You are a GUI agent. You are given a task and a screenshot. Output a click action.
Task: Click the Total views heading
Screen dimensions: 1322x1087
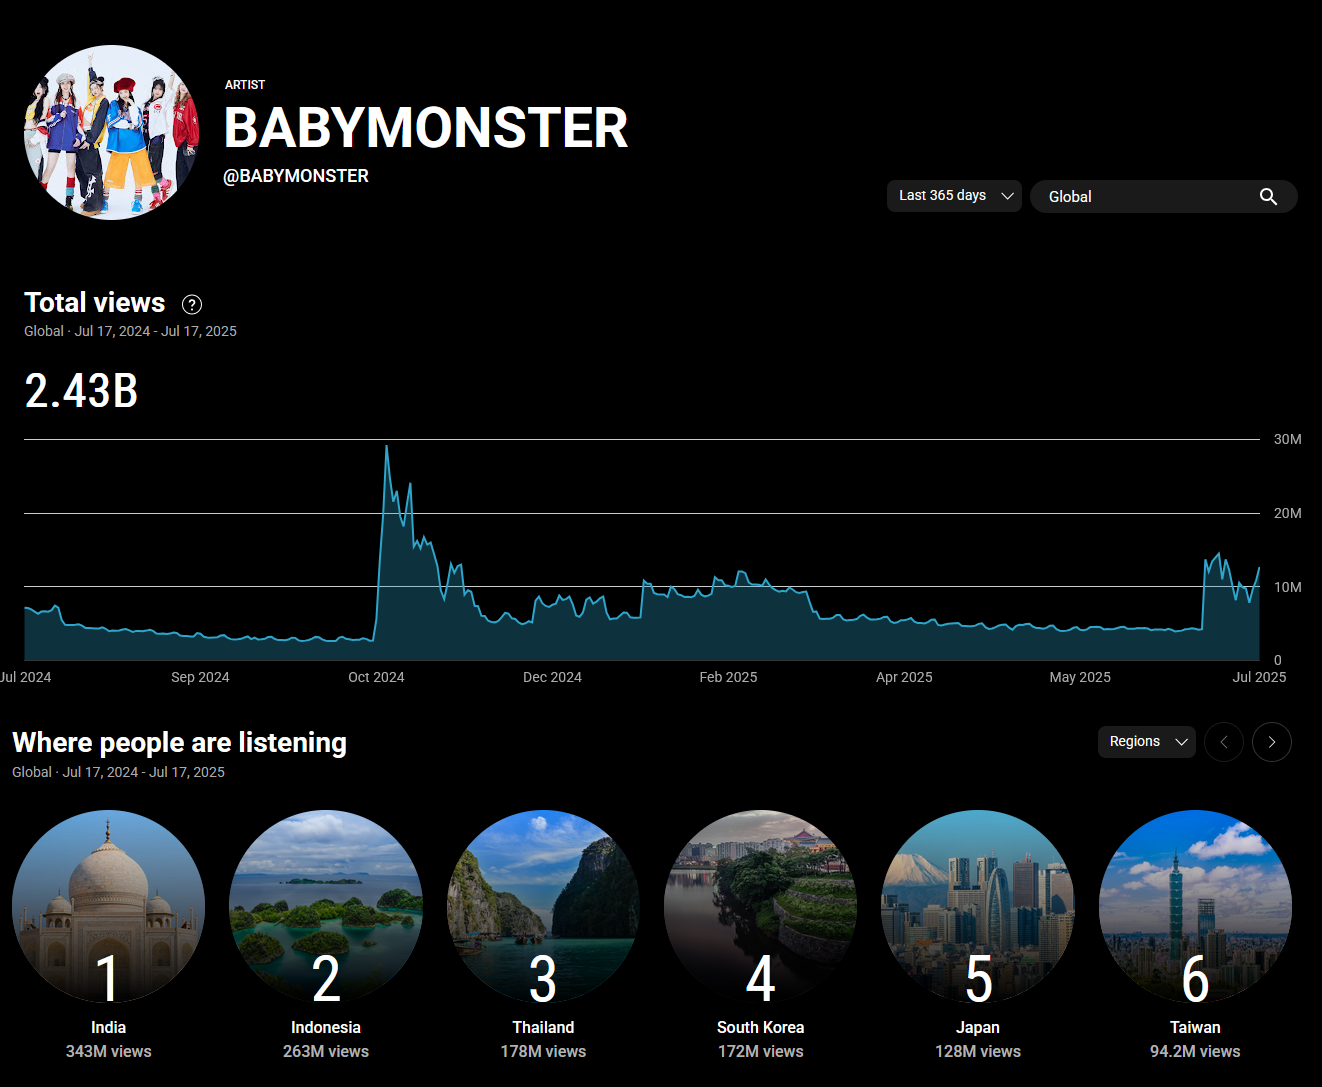(95, 303)
